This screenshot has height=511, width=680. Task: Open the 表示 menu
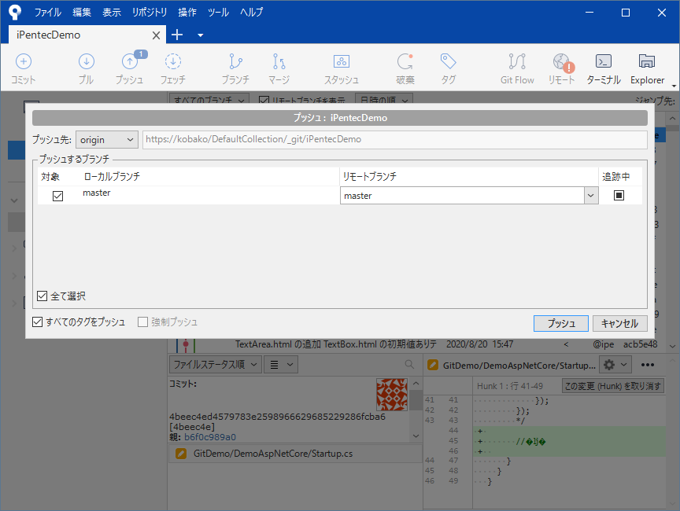tap(111, 12)
